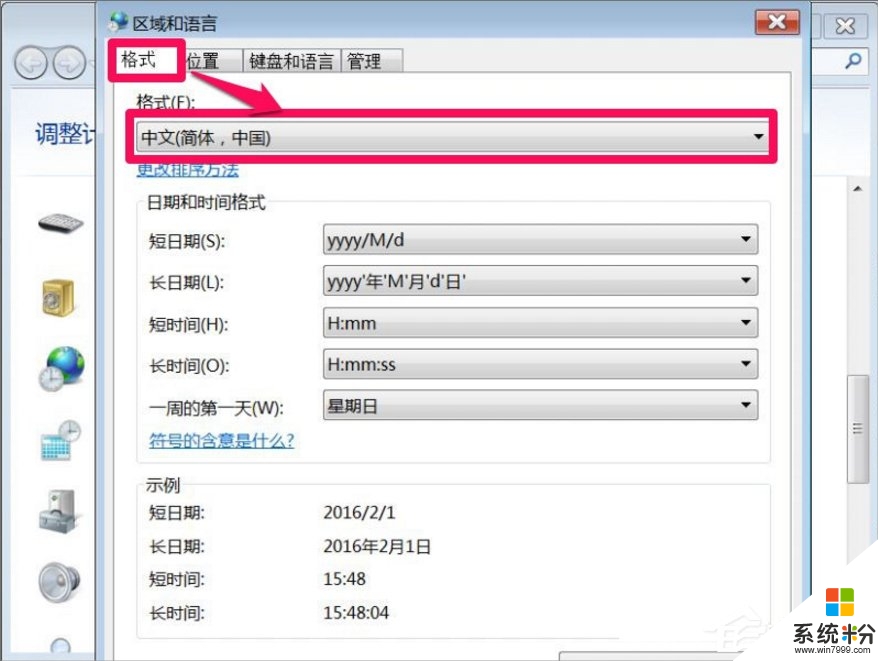Click the Back arrow in Control Panel window
This screenshot has width=878, height=661.
point(30,62)
